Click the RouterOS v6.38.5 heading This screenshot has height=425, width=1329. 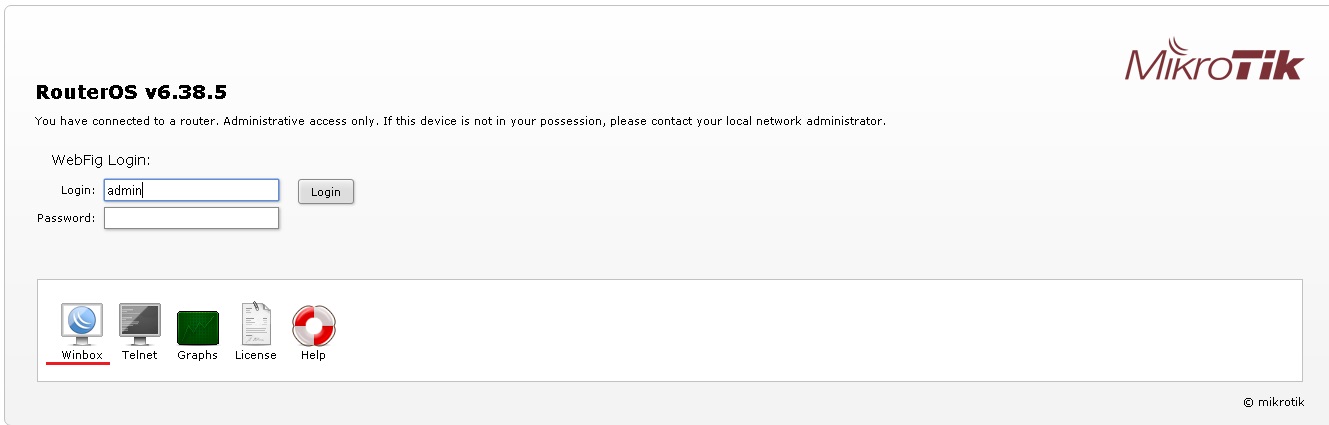[131, 93]
